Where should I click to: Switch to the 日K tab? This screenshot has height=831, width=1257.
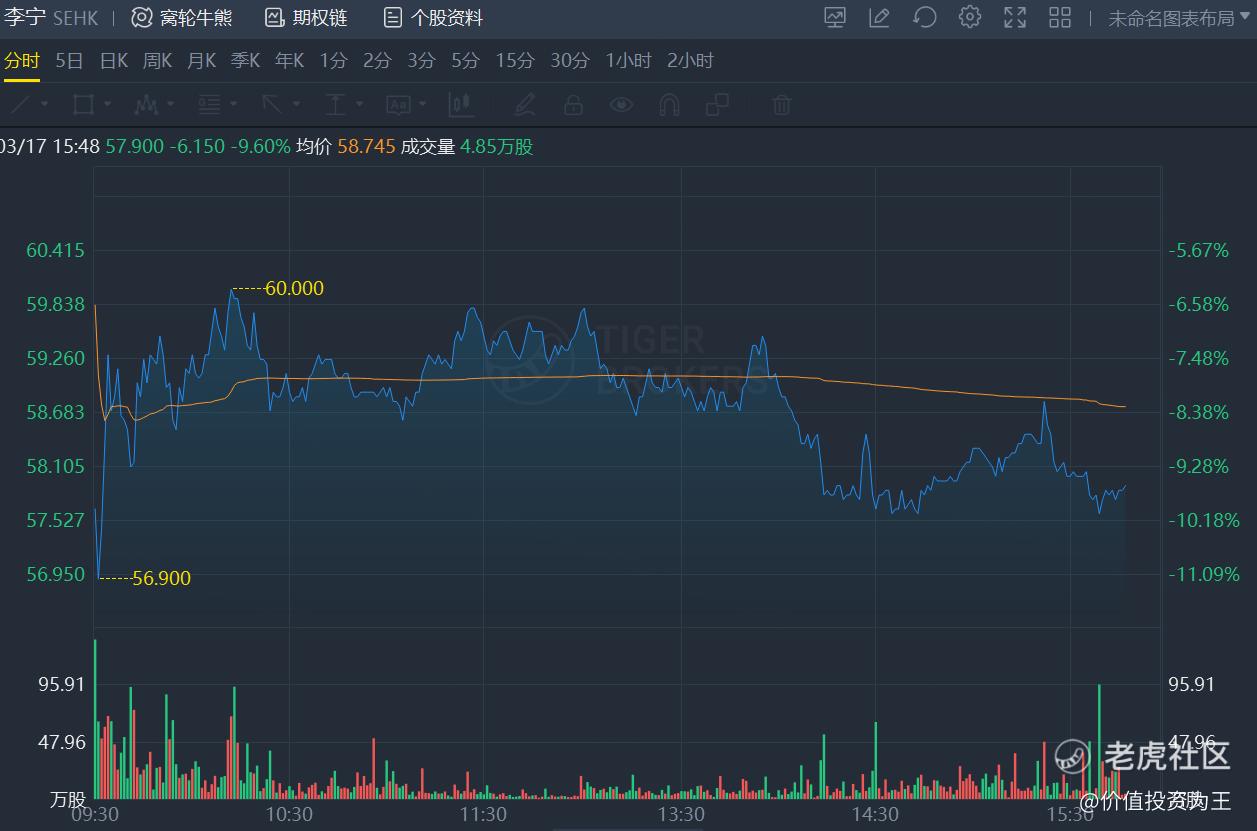pyautogui.click(x=113, y=61)
